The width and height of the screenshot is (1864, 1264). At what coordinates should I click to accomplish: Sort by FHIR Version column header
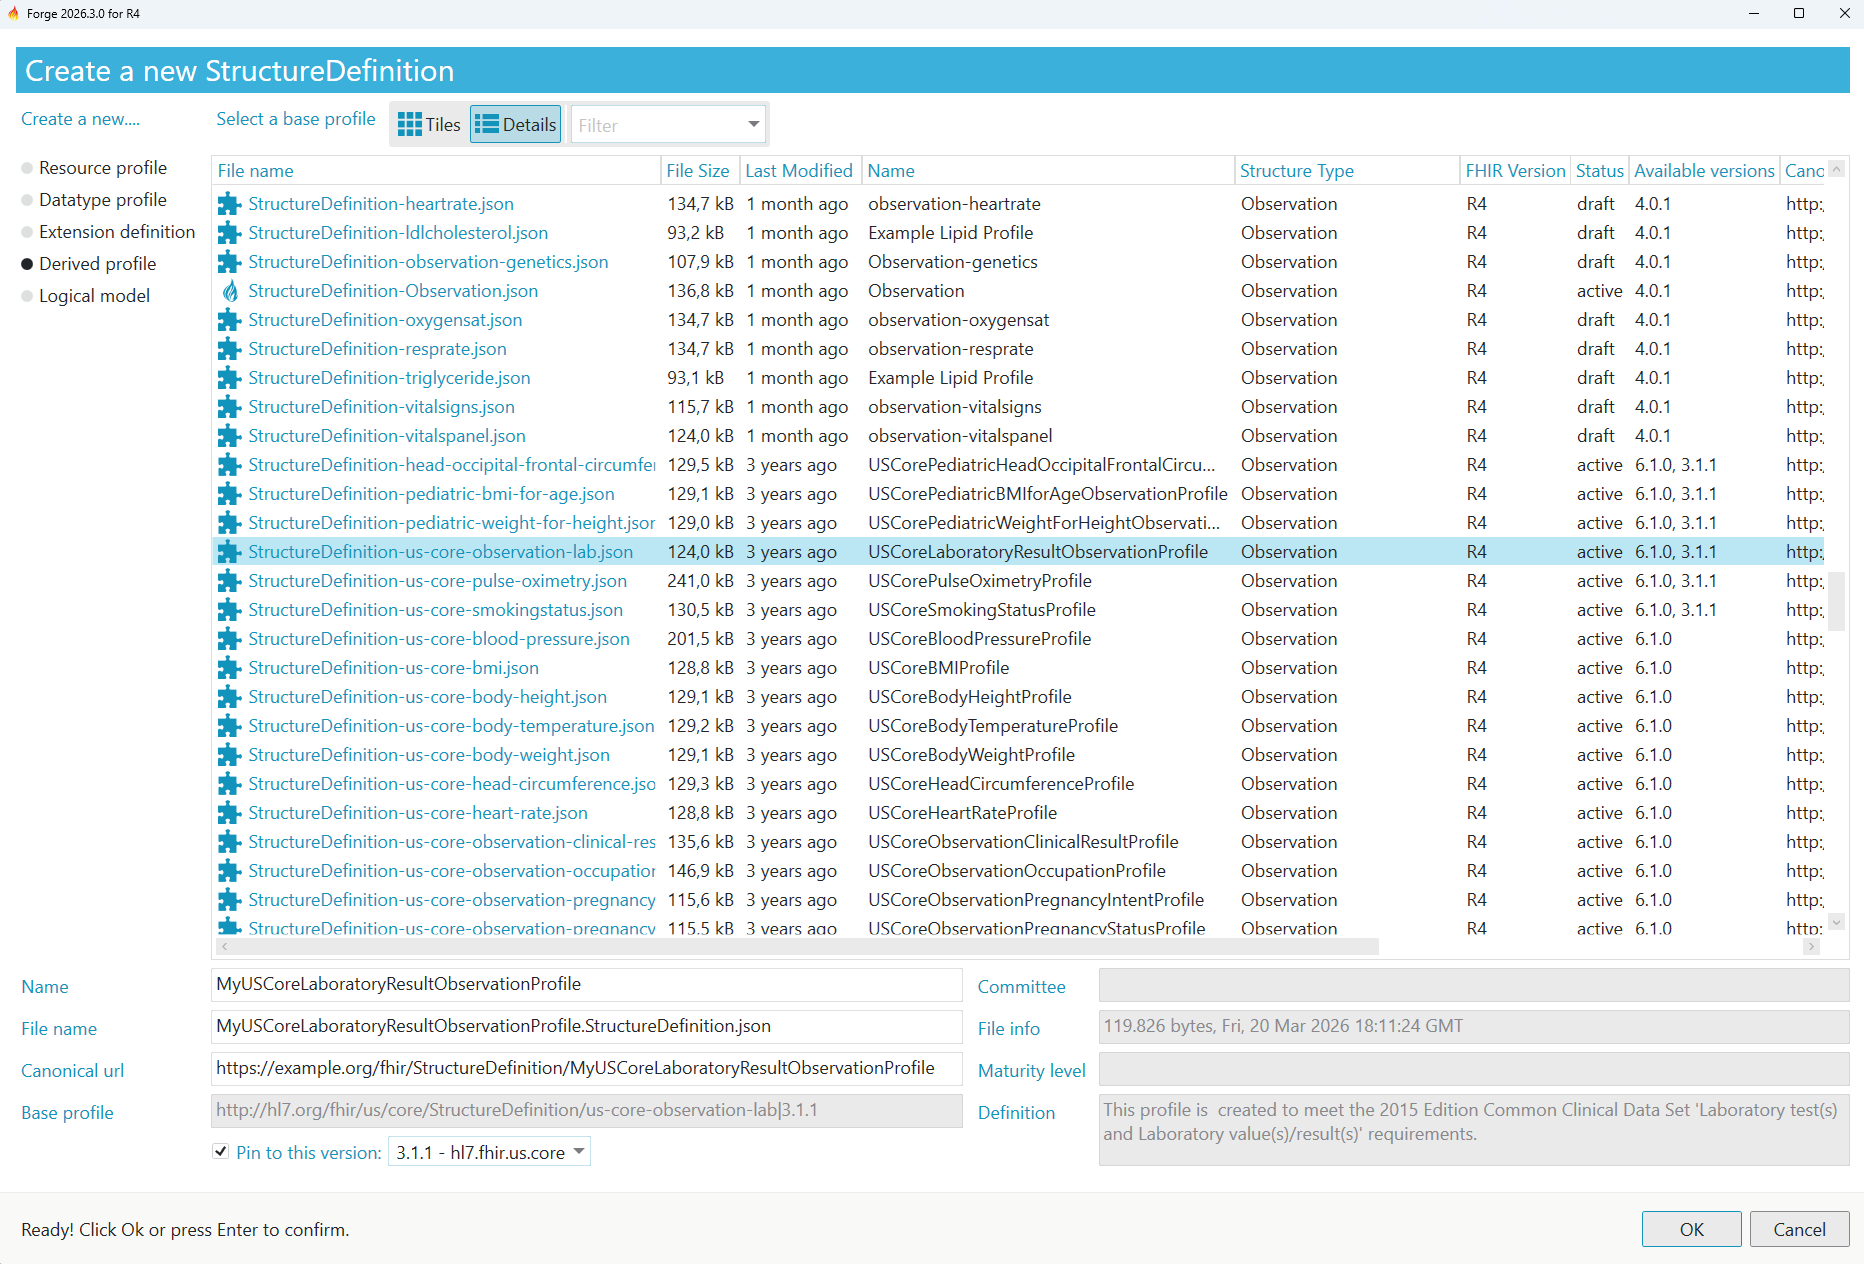click(1515, 171)
